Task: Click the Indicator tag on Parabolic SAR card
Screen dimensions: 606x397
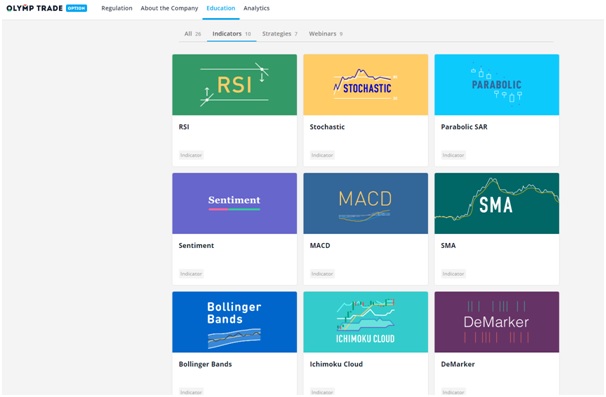Action: 453,155
